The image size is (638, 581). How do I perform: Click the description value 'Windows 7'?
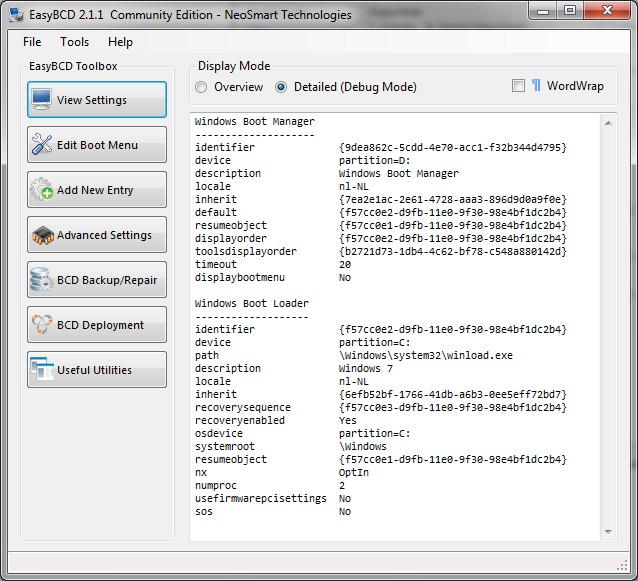click(x=365, y=369)
